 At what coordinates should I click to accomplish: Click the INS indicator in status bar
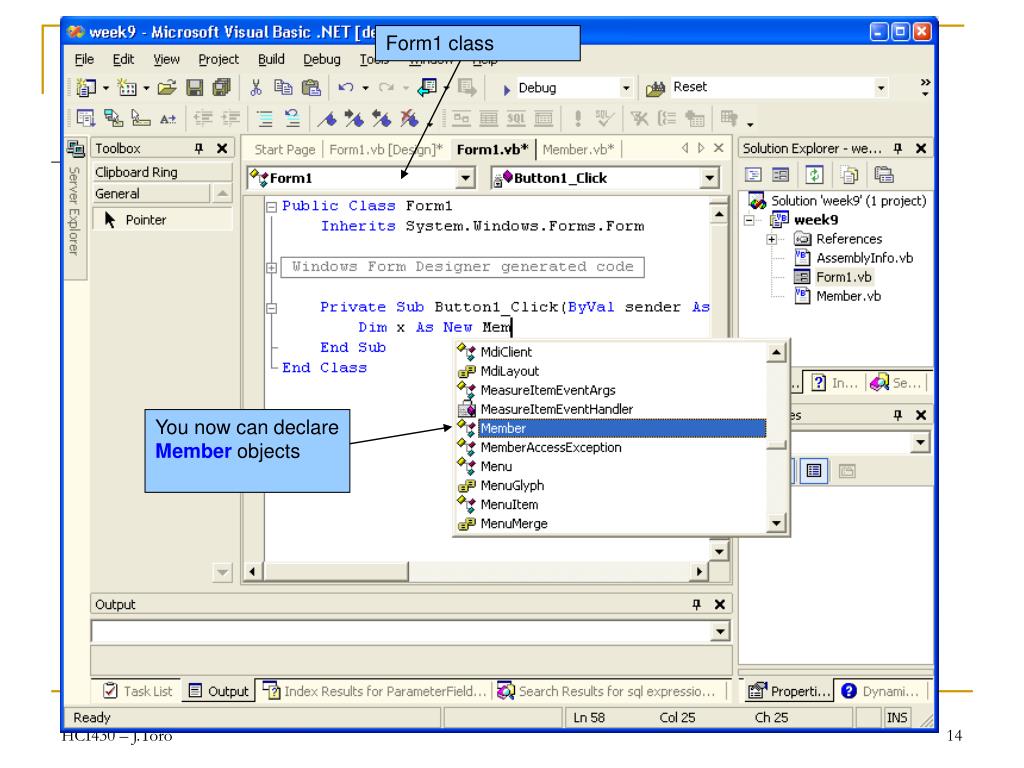[897, 717]
